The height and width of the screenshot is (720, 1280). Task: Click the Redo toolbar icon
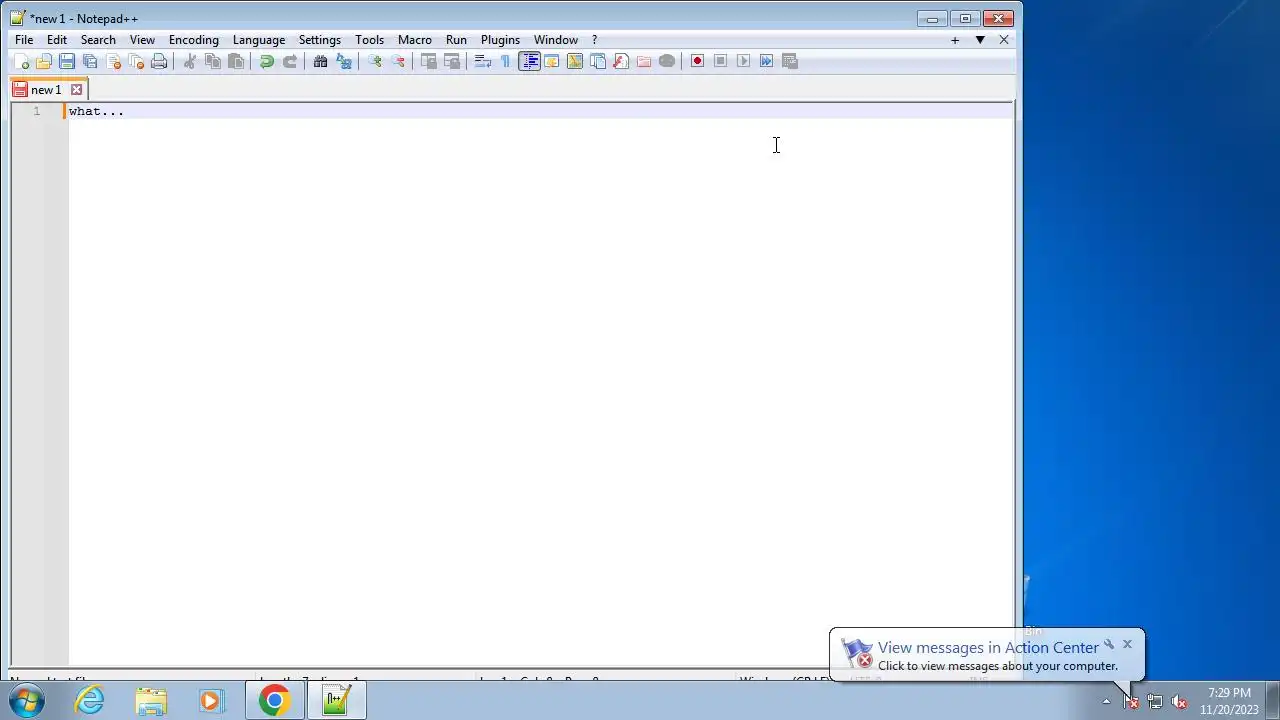290,61
